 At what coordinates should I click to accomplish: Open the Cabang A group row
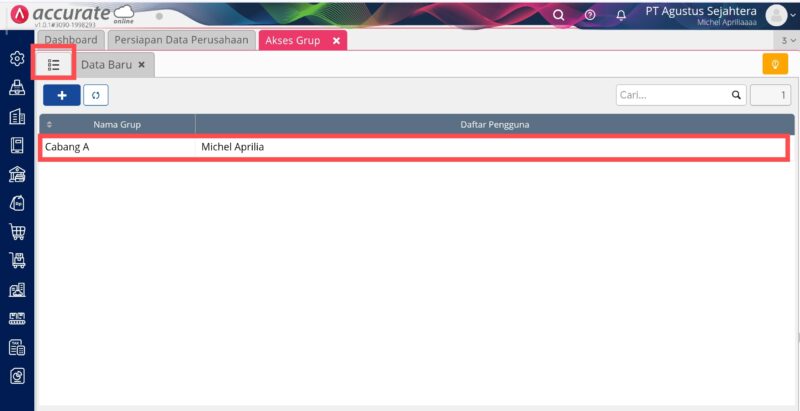414,148
